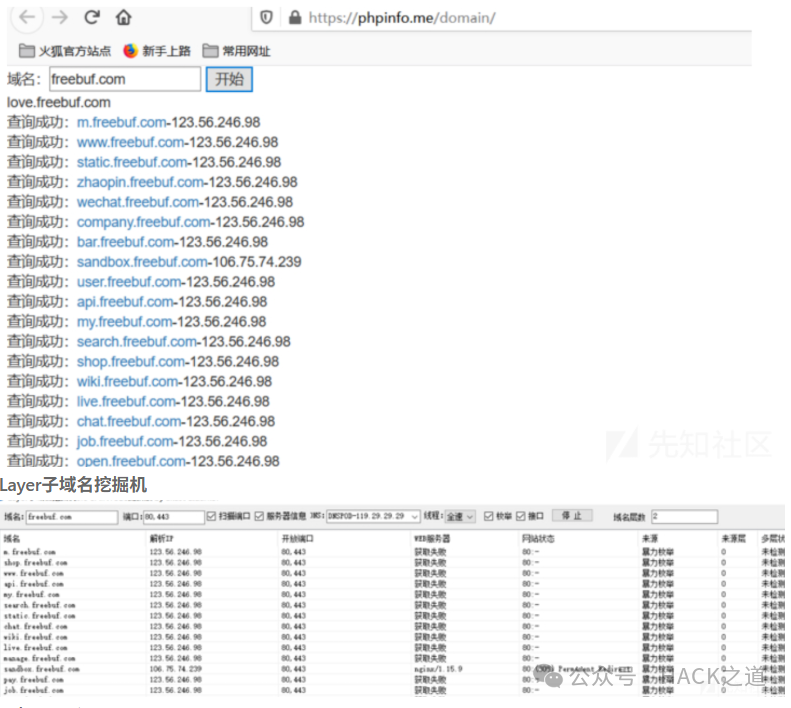Click the 域名 input with freebuf.com

click(x=125, y=79)
